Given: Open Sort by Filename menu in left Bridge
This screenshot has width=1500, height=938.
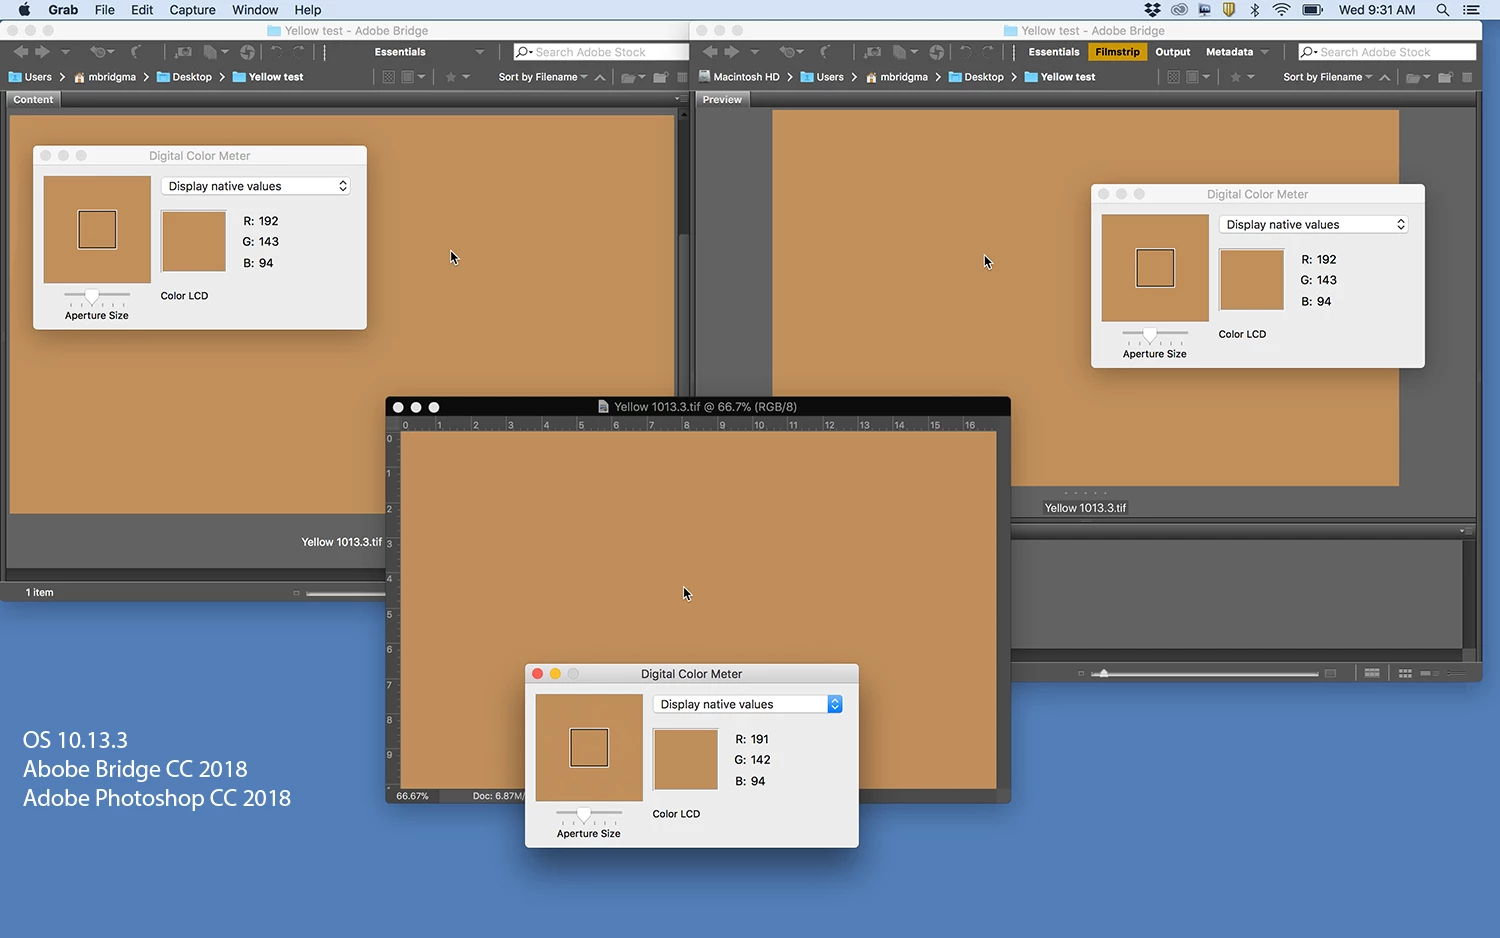Looking at the screenshot, I should 542,77.
